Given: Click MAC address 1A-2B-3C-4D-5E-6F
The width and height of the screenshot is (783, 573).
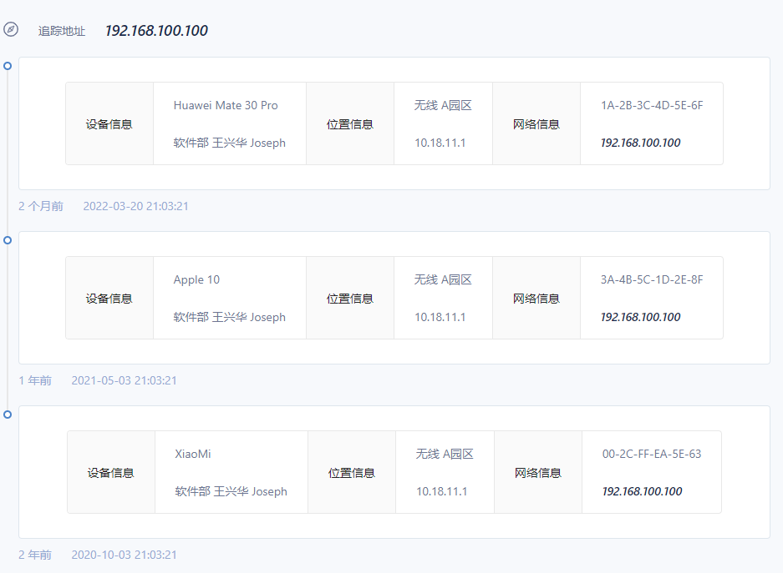Looking at the screenshot, I should (x=651, y=105).
